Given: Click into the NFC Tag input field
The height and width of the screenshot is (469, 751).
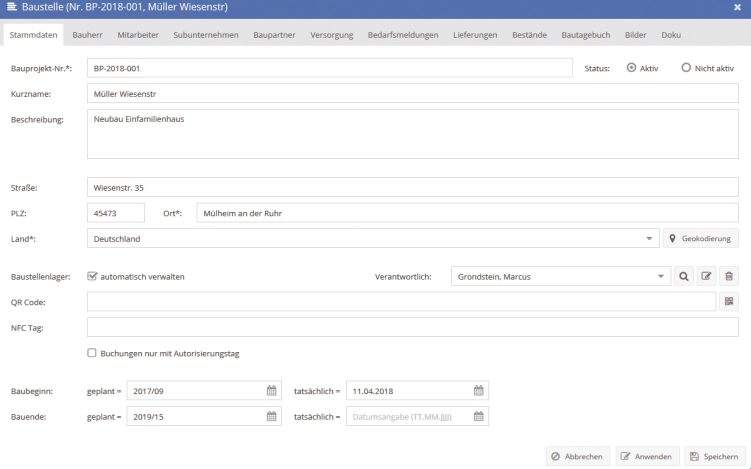Looking at the screenshot, I should click(413, 327).
